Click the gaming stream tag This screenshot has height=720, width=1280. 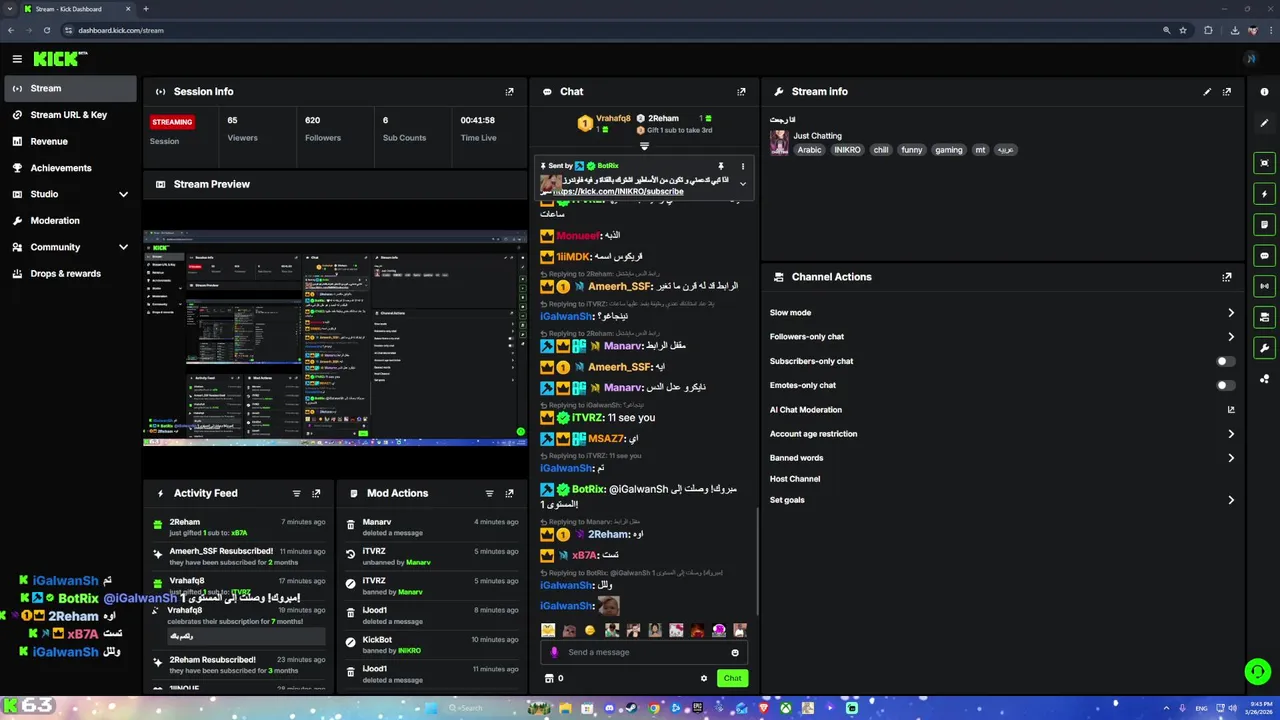pos(949,150)
